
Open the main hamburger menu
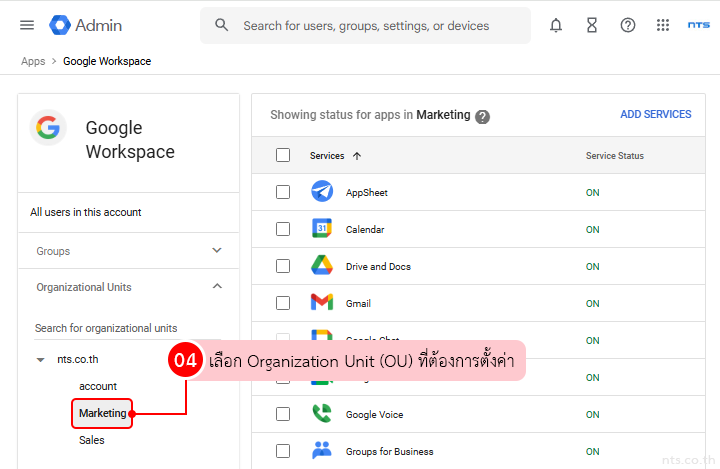[27, 25]
